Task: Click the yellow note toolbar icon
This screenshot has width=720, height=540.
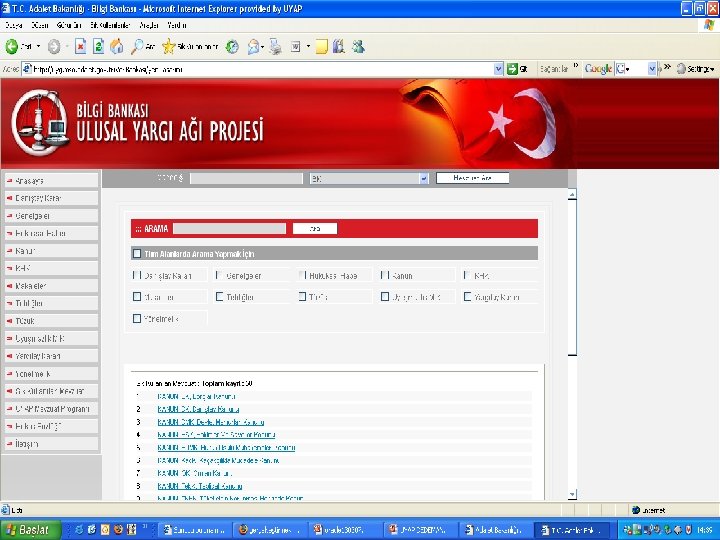Action: [321, 46]
